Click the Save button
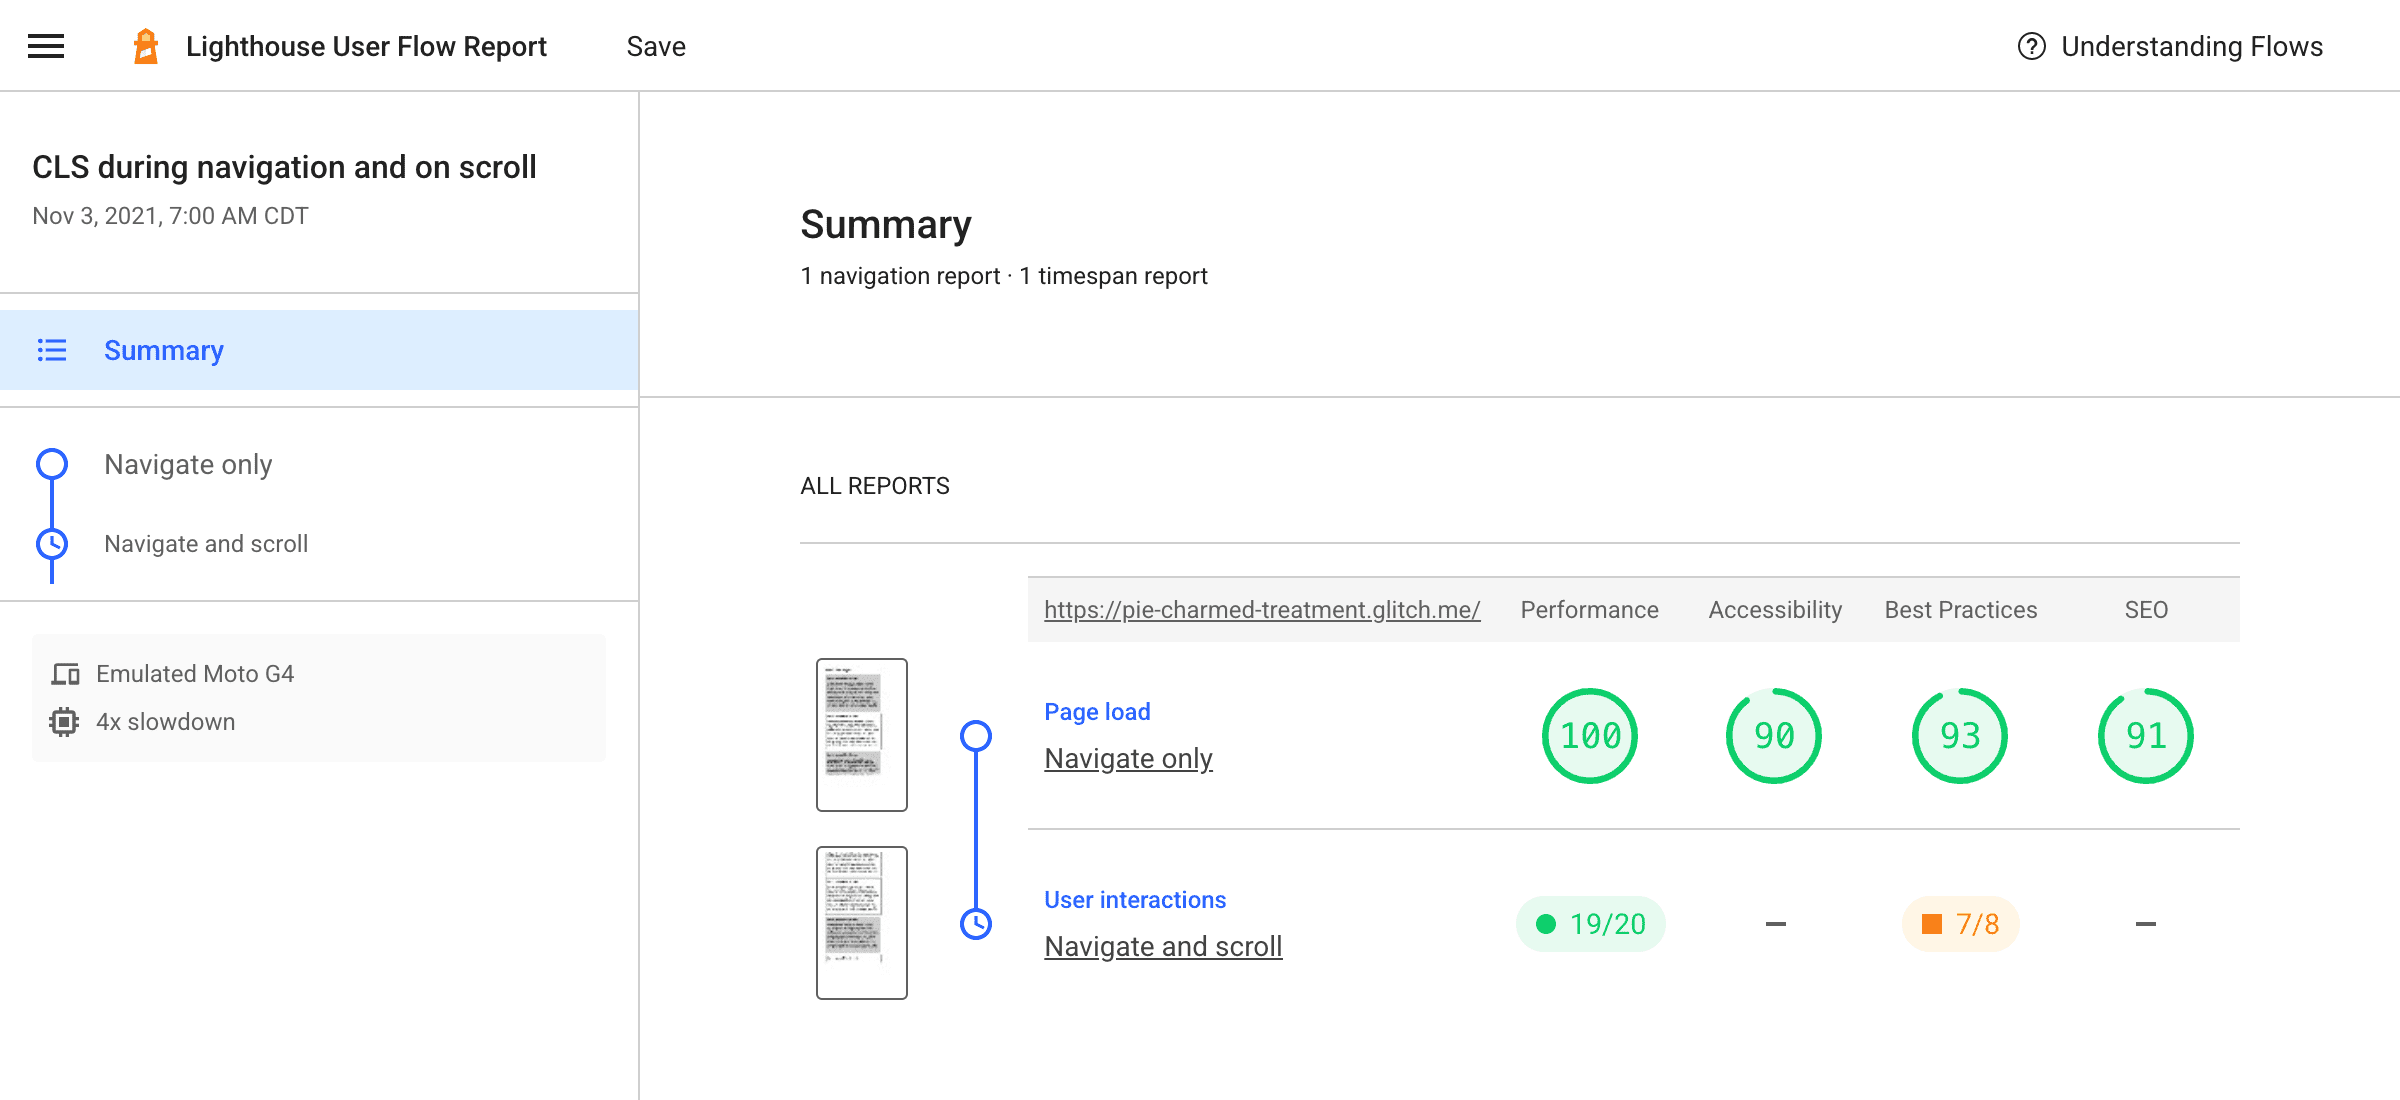The height and width of the screenshot is (1100, 2400). pos(657,44)
